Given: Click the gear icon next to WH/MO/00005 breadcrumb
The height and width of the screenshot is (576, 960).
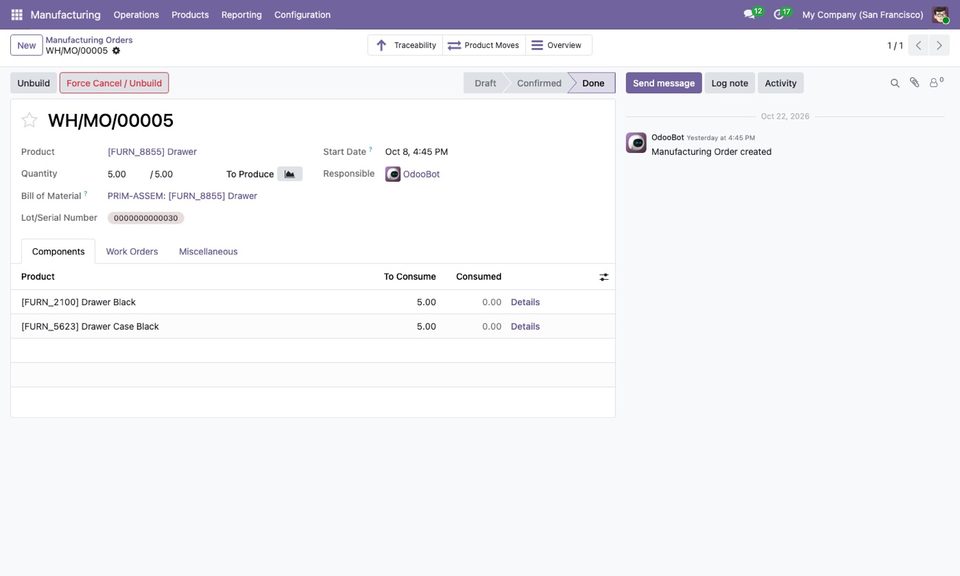Looking at the screenshot, I should click(116, 51).
